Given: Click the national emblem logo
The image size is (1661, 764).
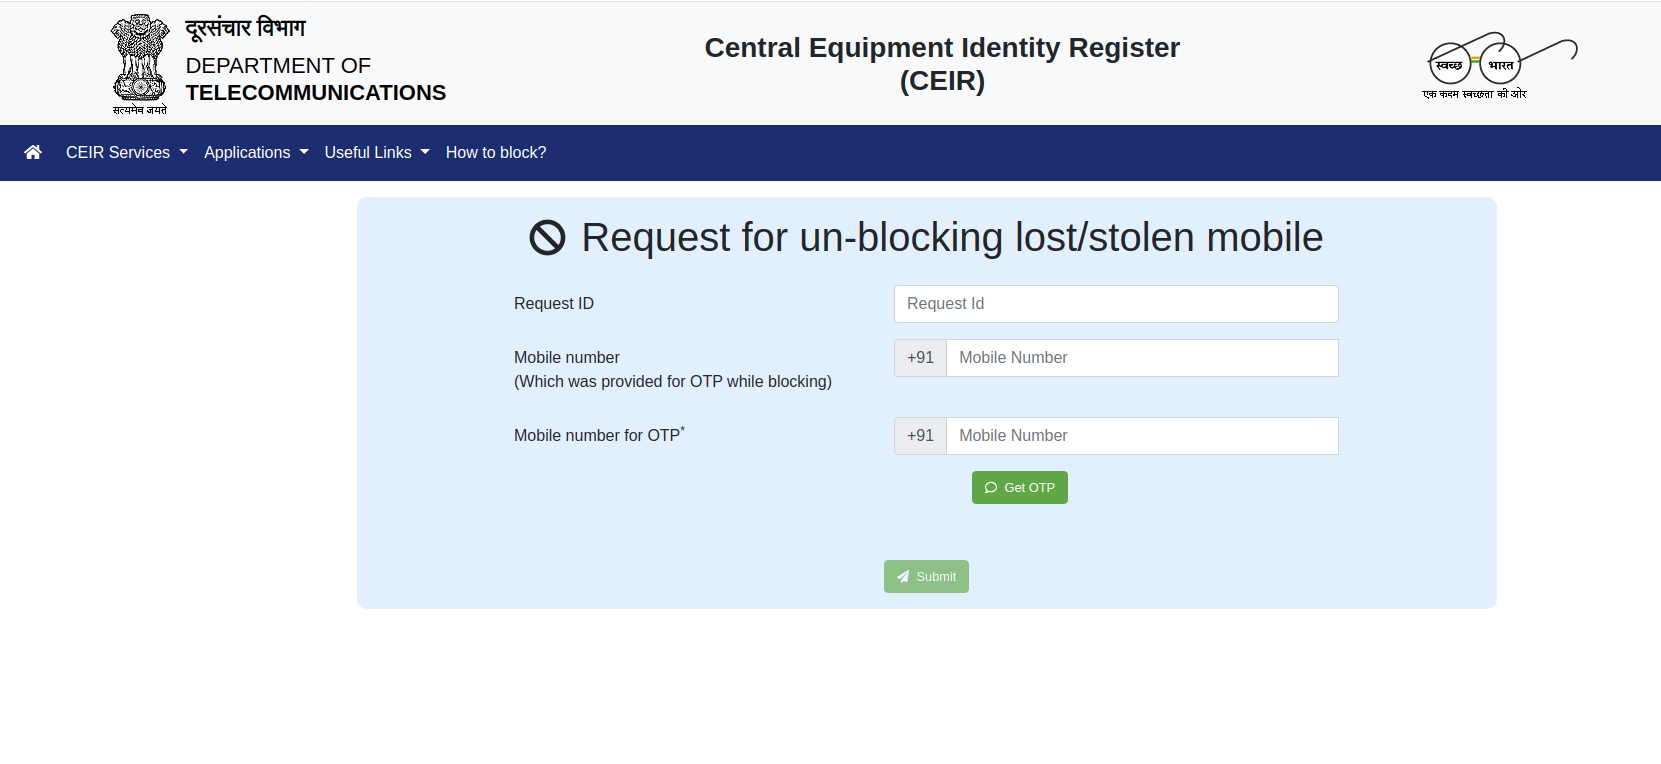Looking at the screenshot, I should 139,62.
